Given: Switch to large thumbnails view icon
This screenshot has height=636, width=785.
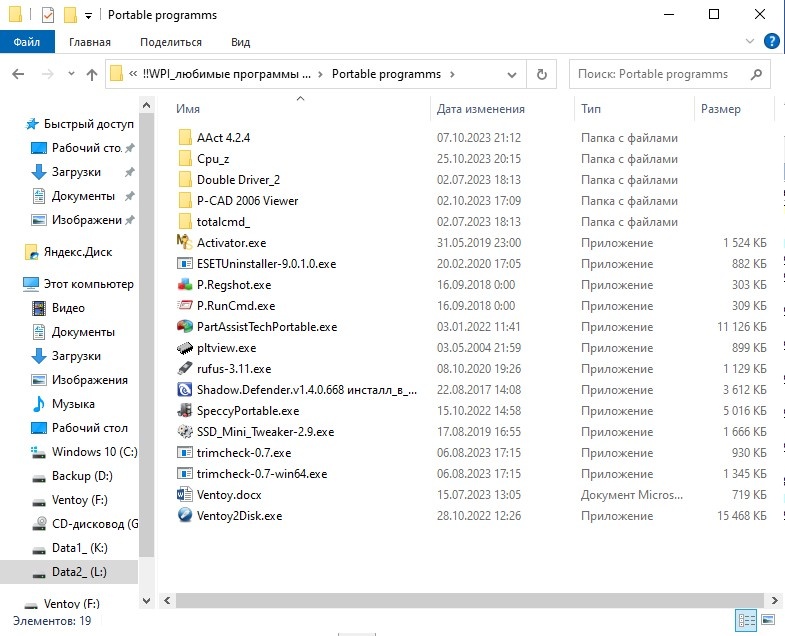Looking at the screenshot, I should pyautogui.click(x=768, y=620).
